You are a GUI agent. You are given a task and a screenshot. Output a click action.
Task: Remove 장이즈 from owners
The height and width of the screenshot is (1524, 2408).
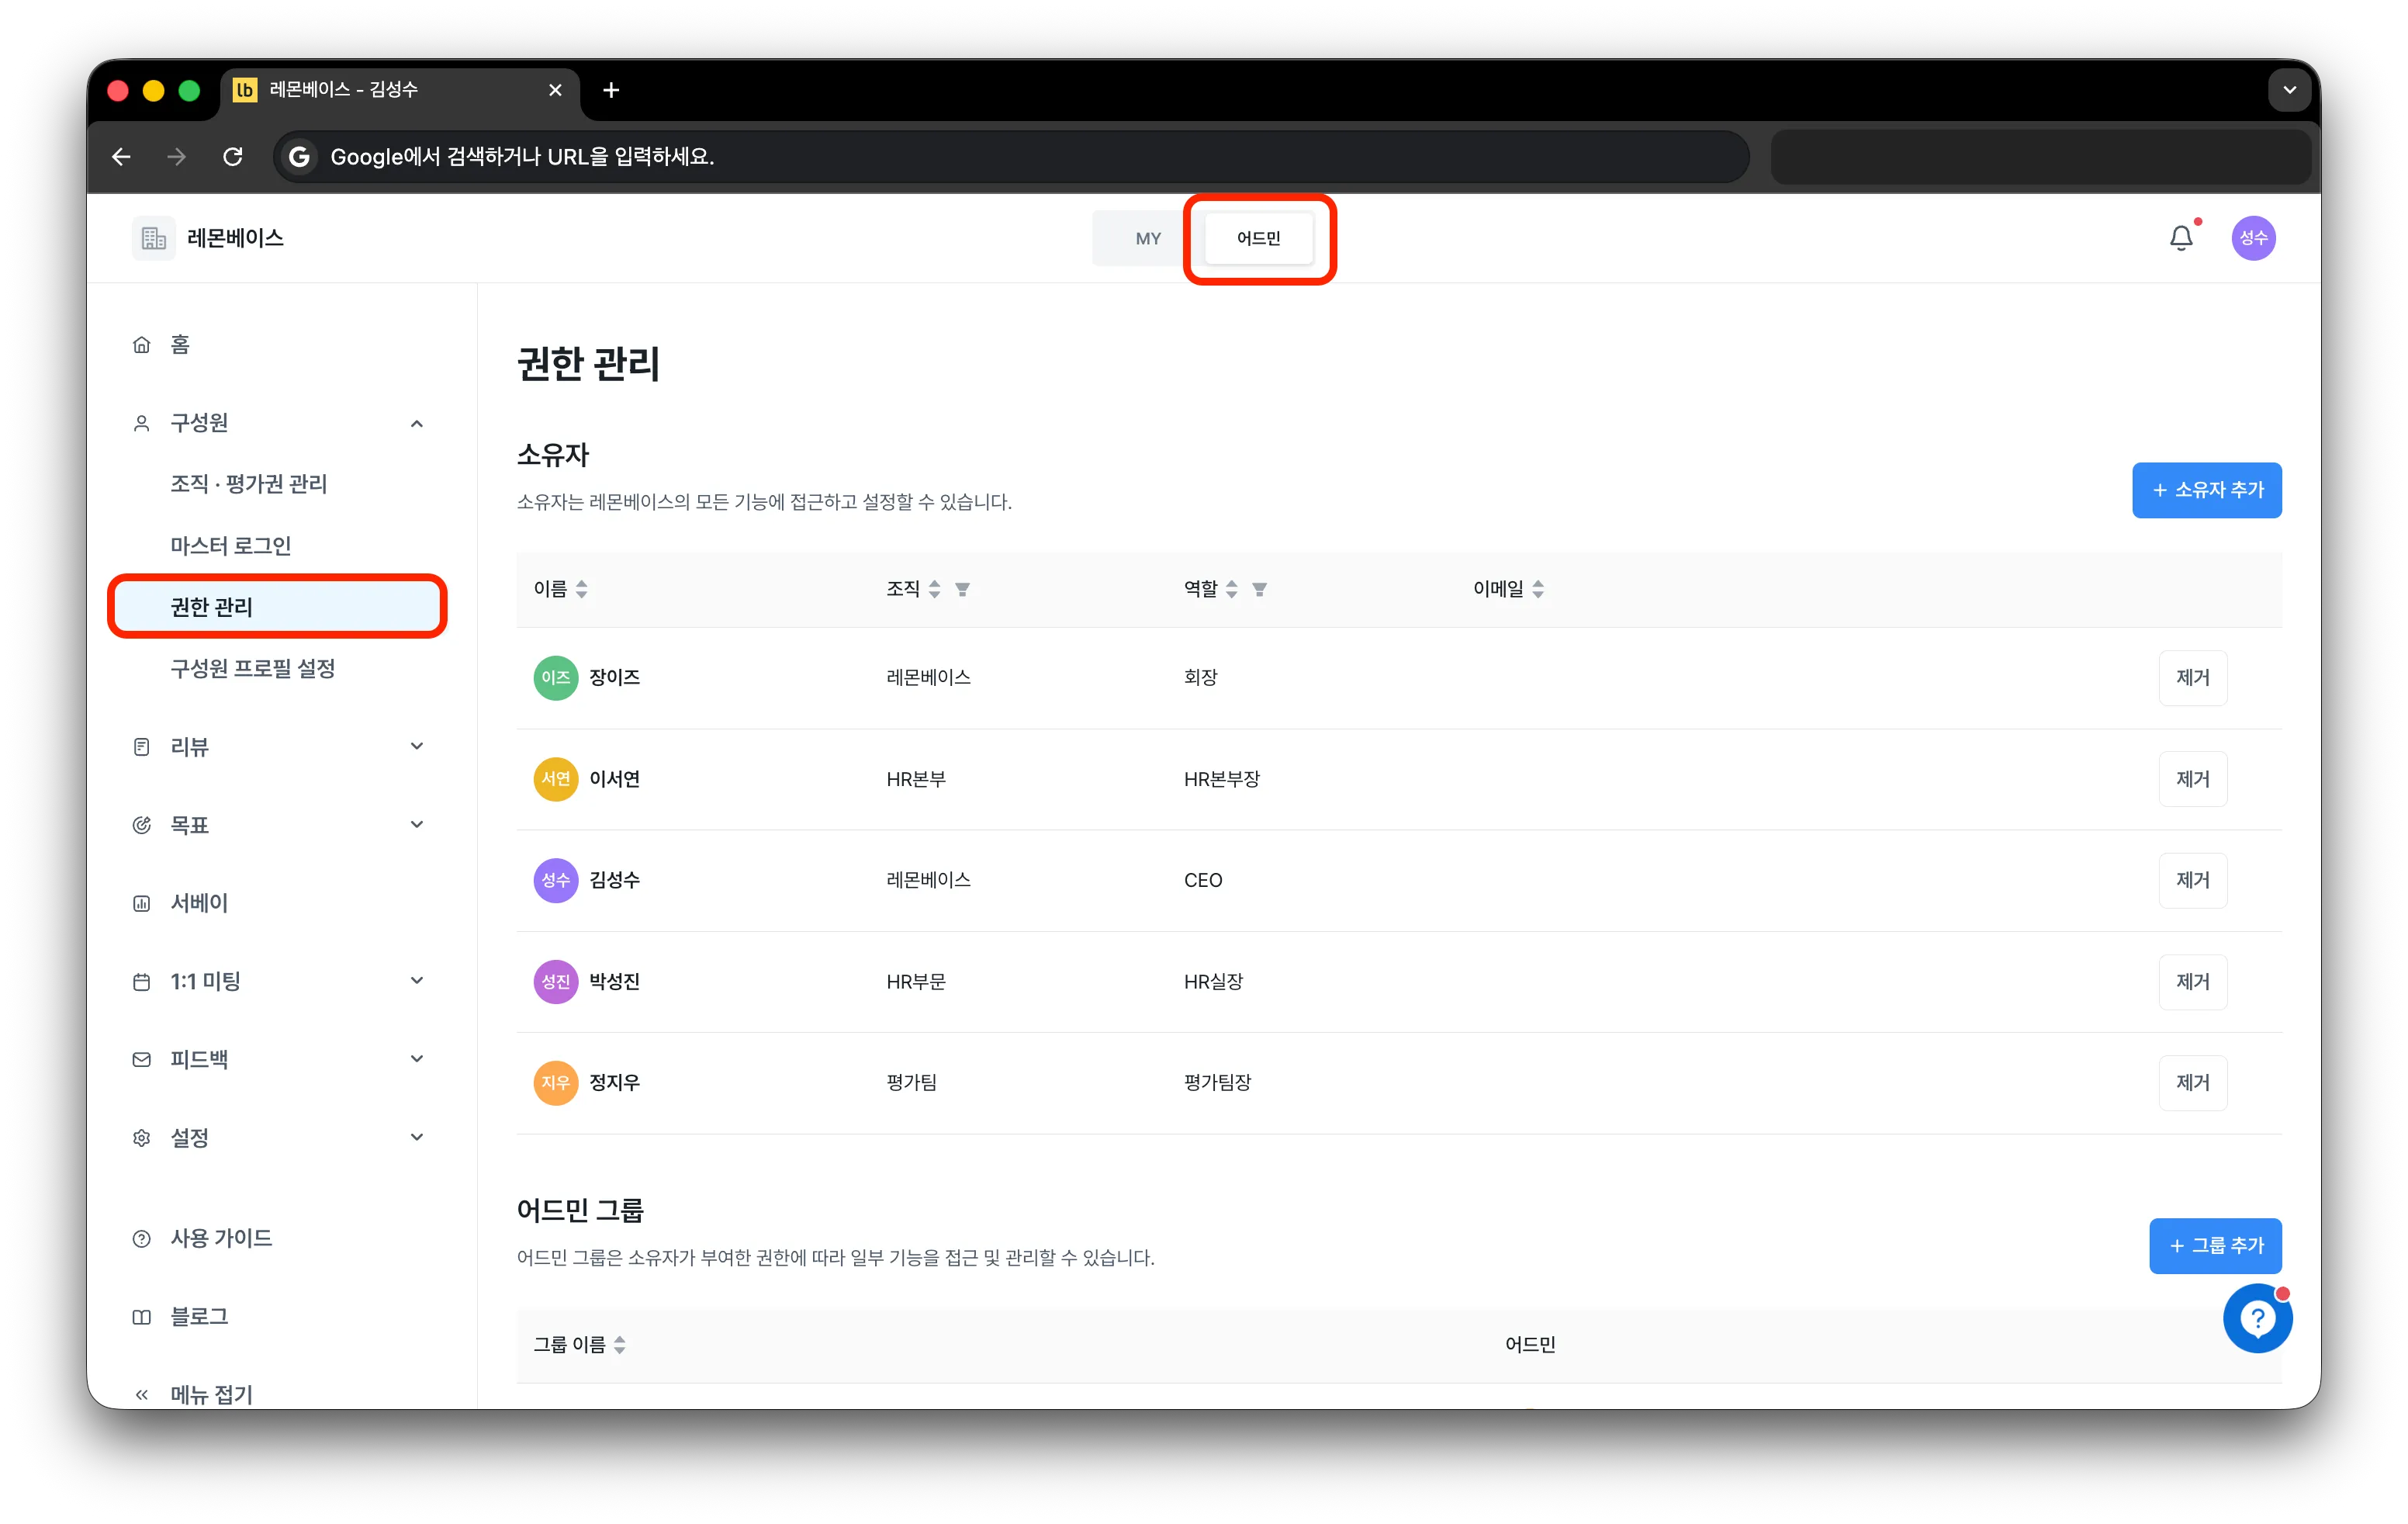pyautogui.click(x=2192, y=678)
